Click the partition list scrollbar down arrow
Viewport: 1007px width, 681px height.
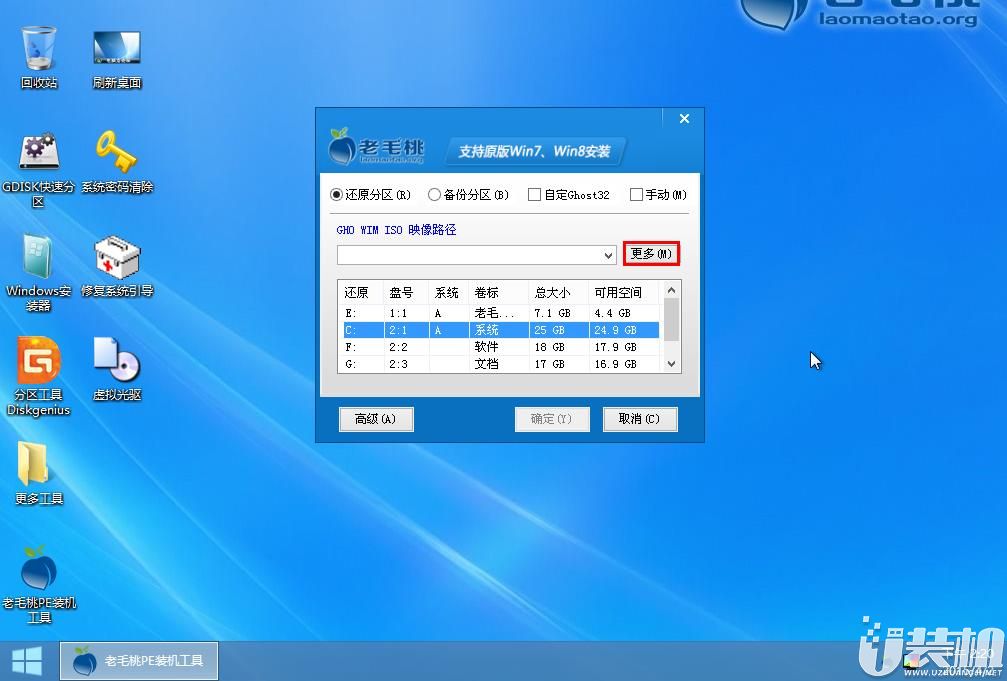tap(671, 366)
